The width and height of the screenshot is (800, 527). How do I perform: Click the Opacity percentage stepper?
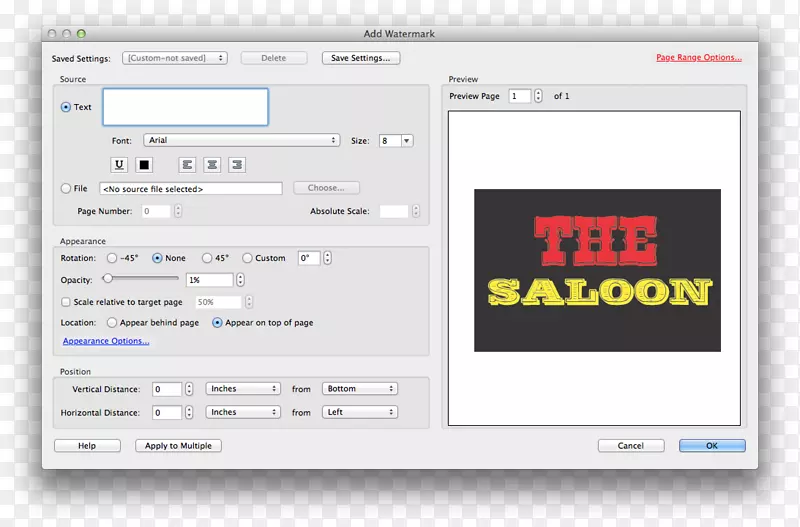tap(241, 280)
